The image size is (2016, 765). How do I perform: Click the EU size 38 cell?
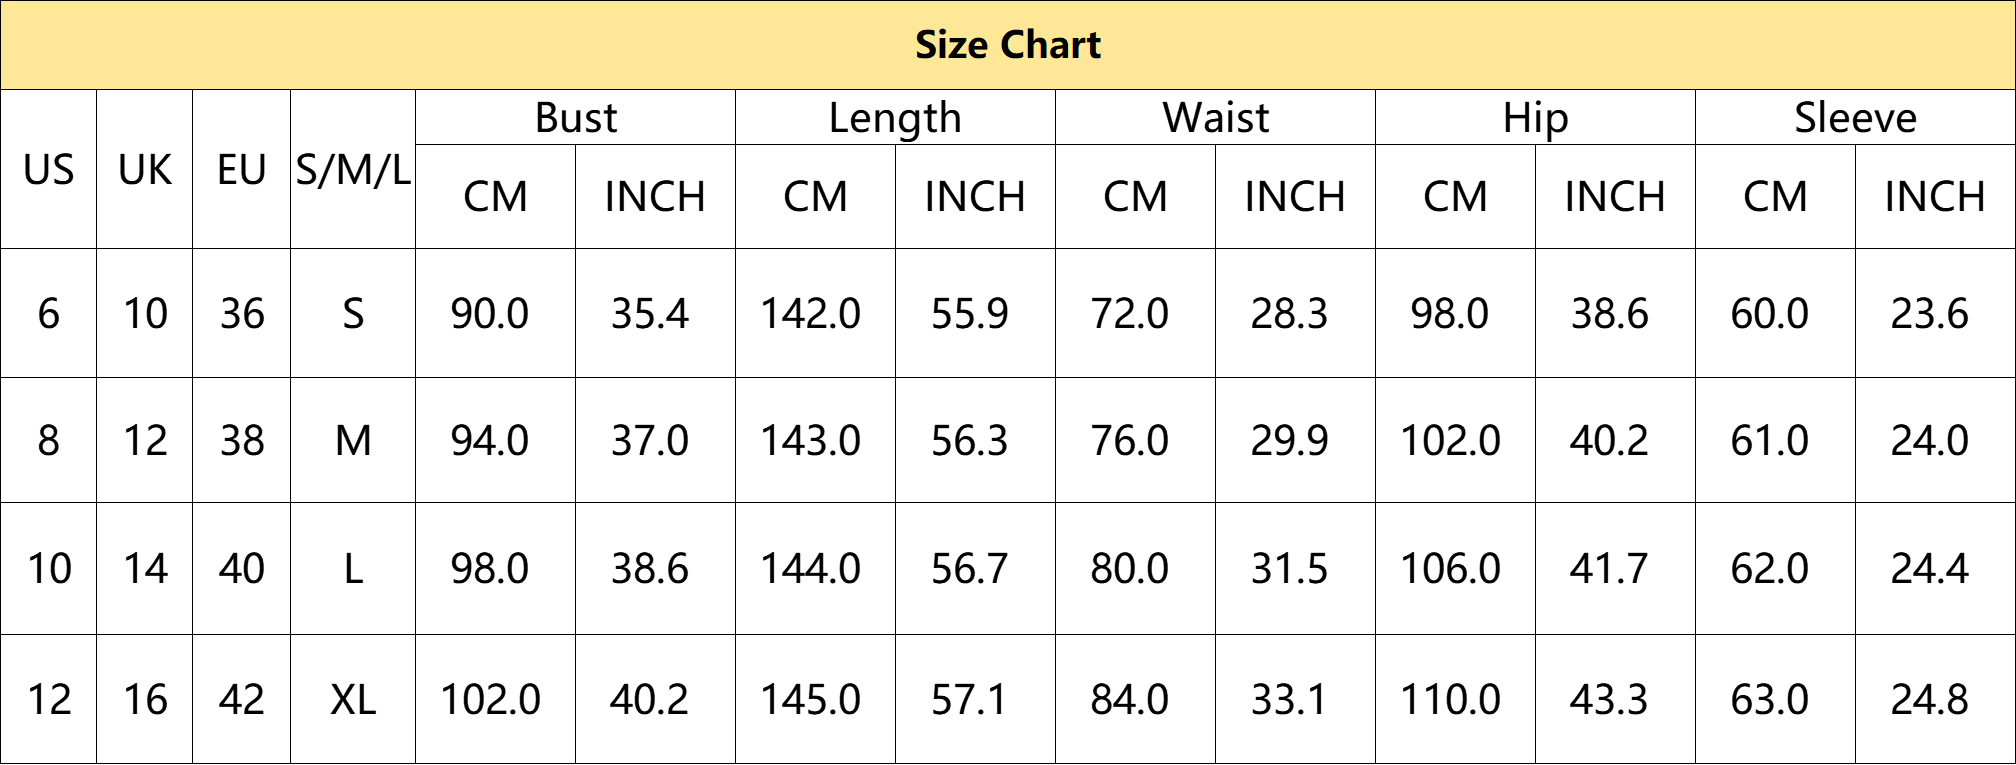[x=242, y=440]
